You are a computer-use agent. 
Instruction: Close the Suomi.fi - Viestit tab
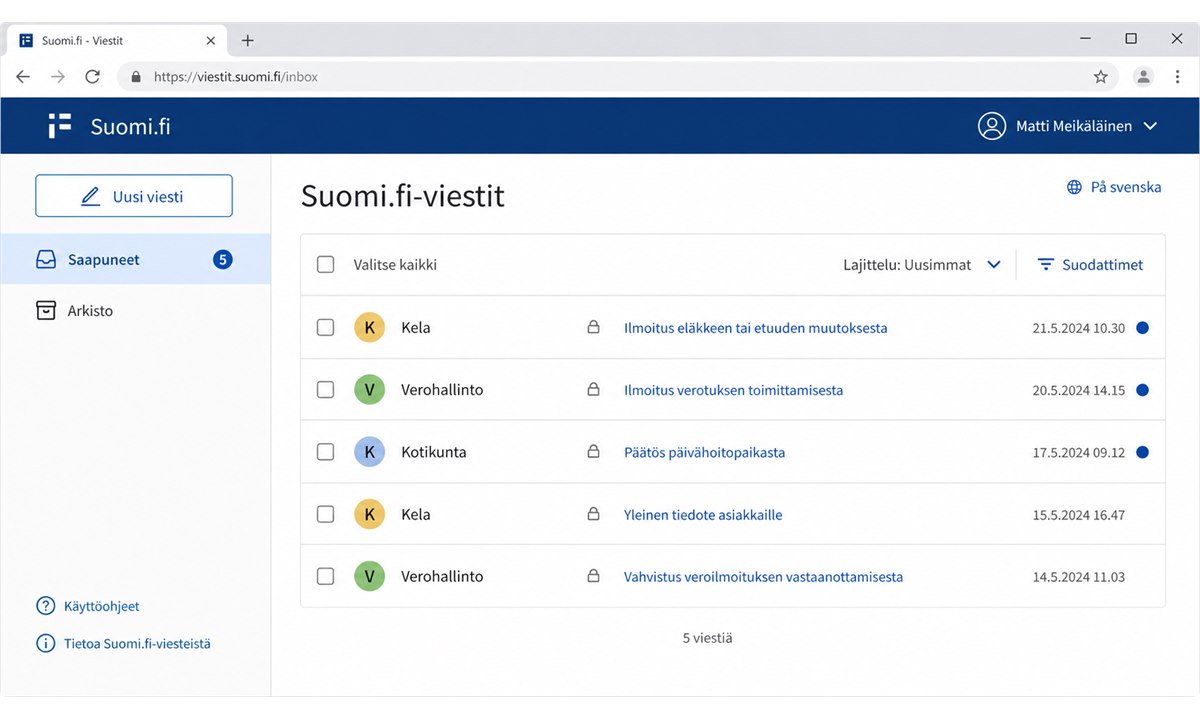tap(210, 41)
